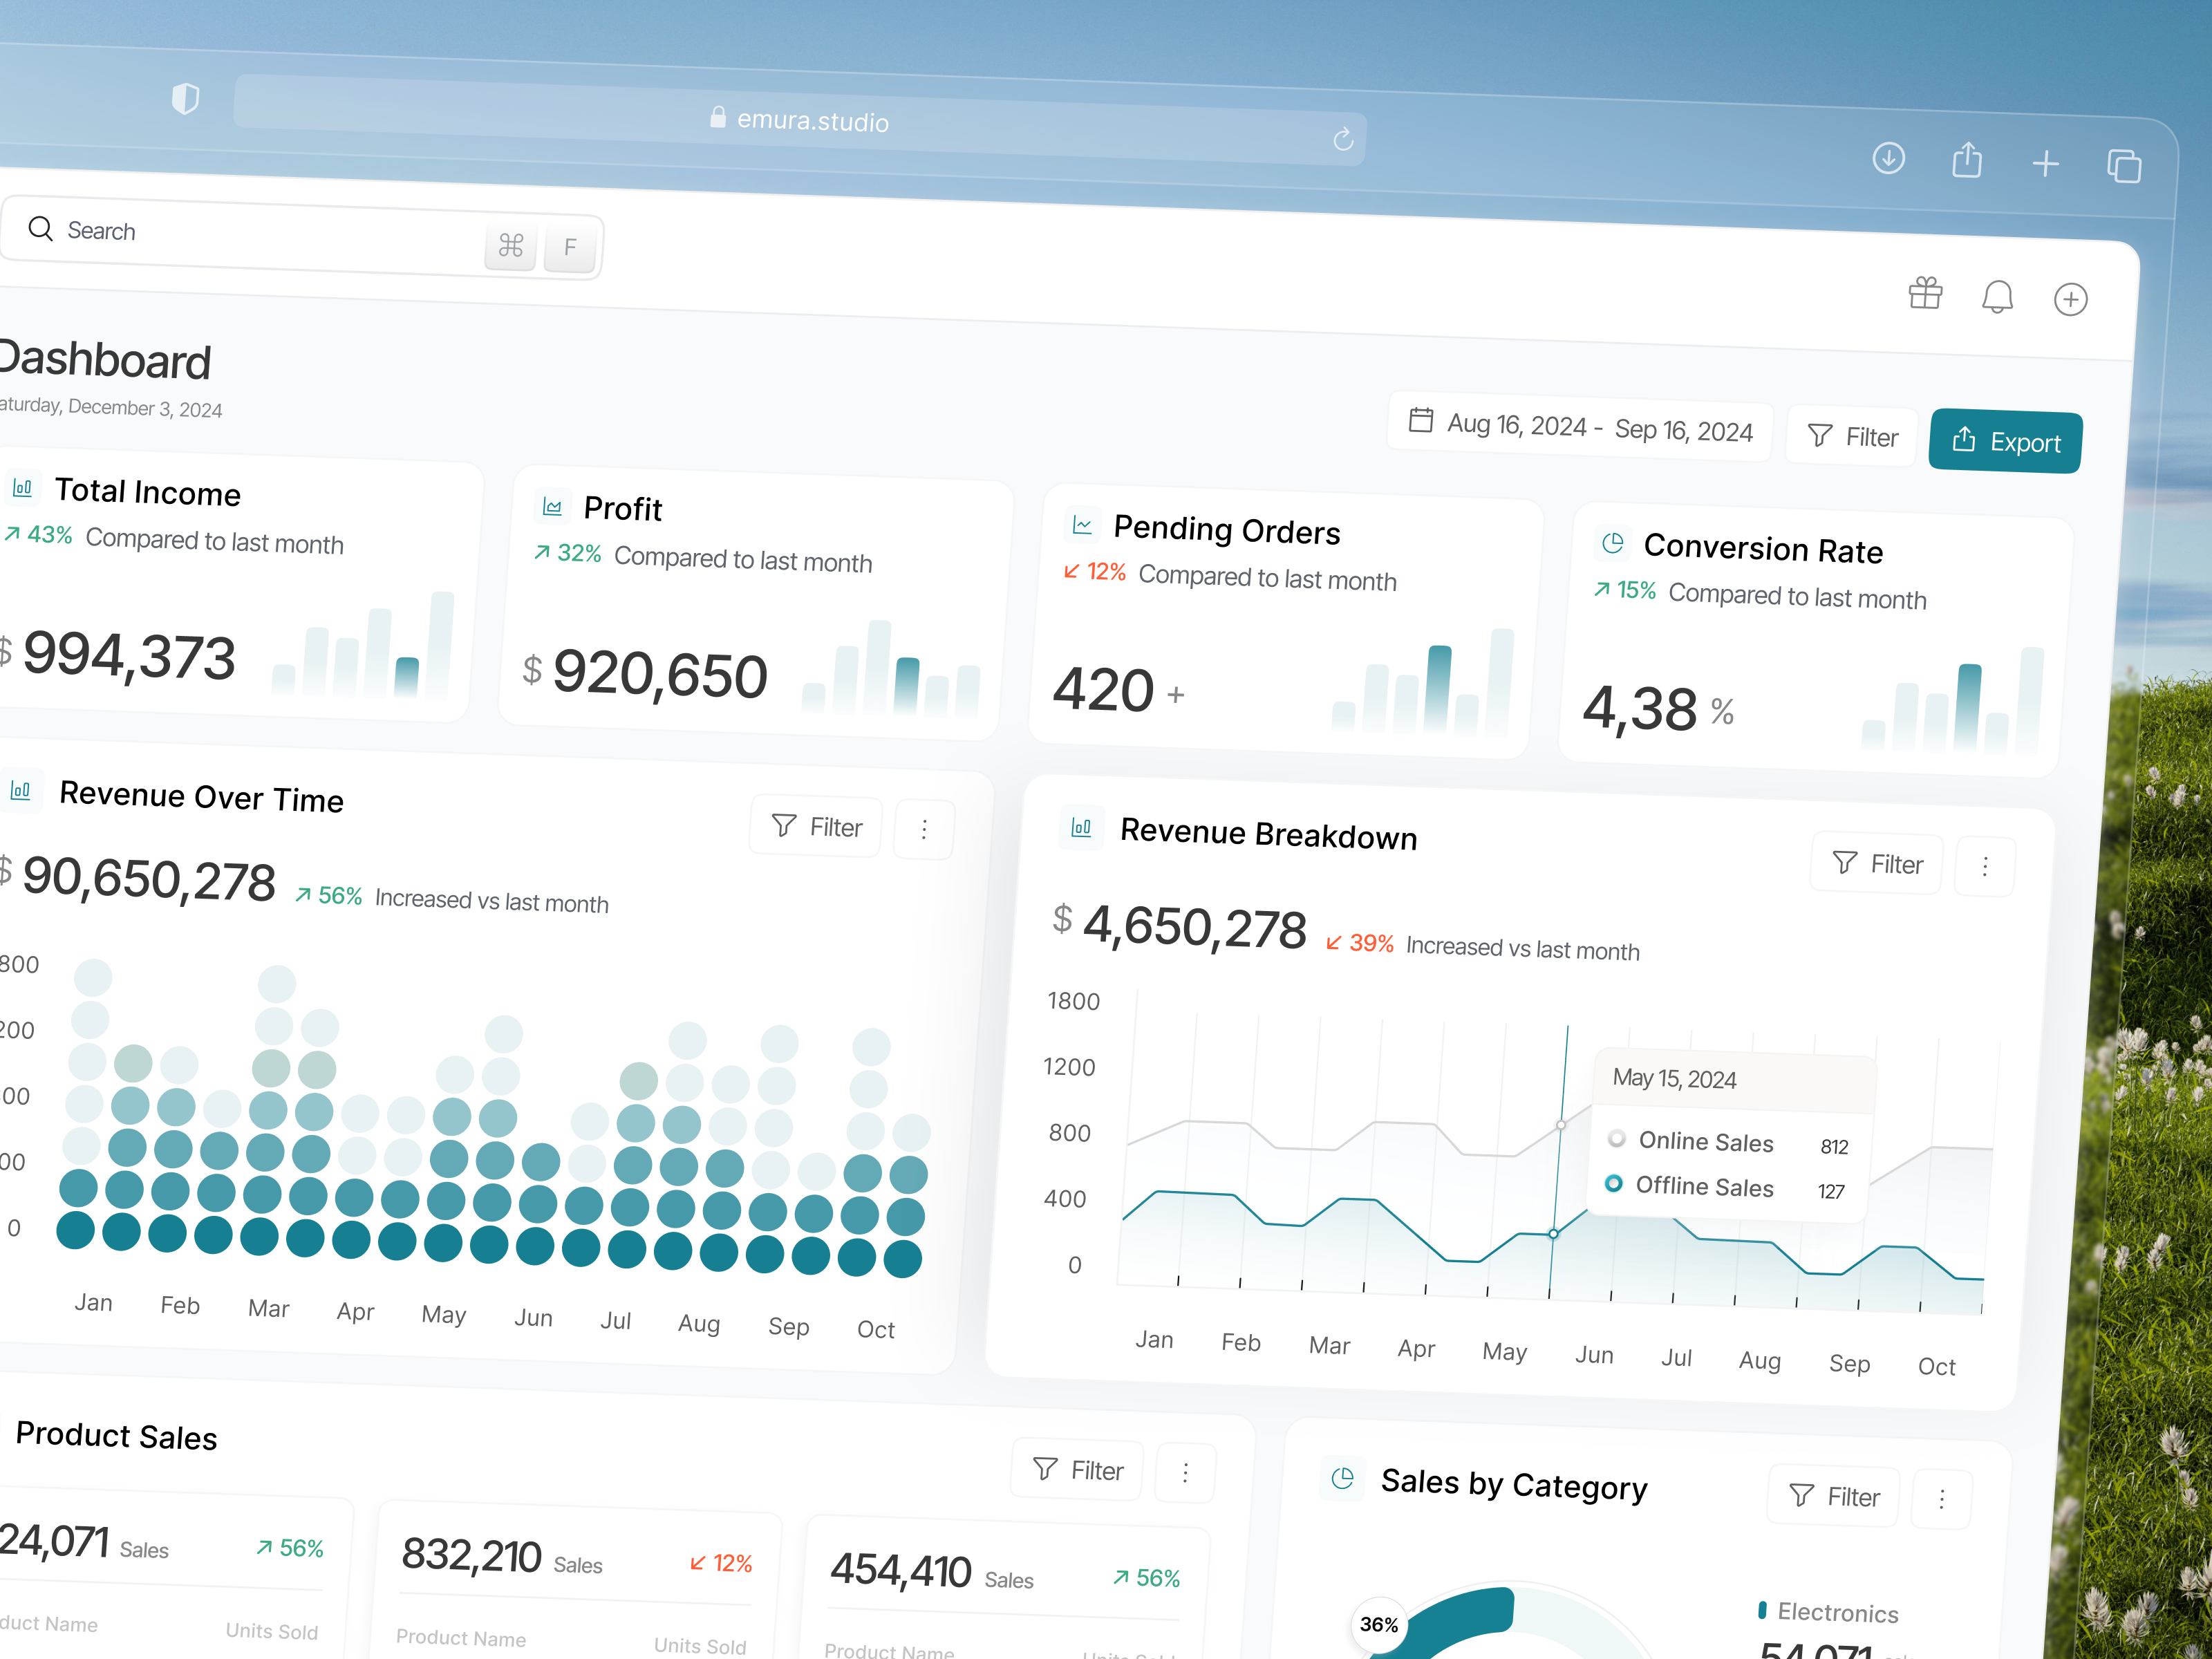Click the 36% donut chart segment
Image resolution: width=2212 pixels, height=1659 pixels.
coord(1380,1624)
